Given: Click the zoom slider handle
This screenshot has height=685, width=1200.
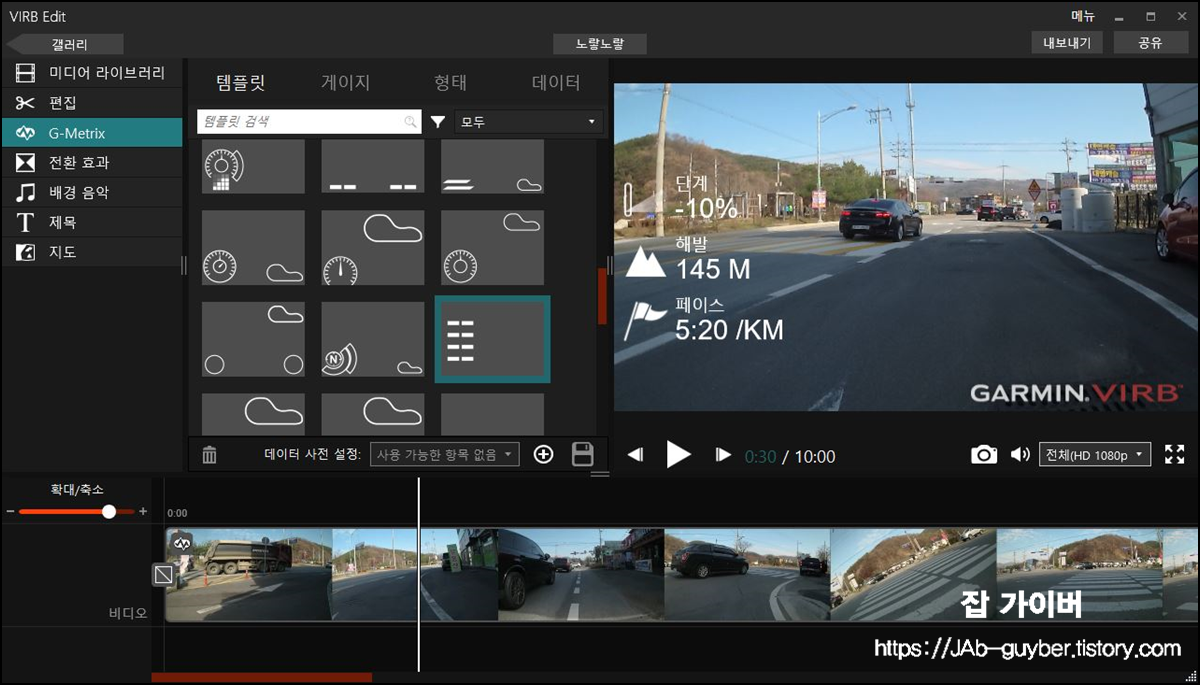Looking at the screenshot, I should [109, 511].
